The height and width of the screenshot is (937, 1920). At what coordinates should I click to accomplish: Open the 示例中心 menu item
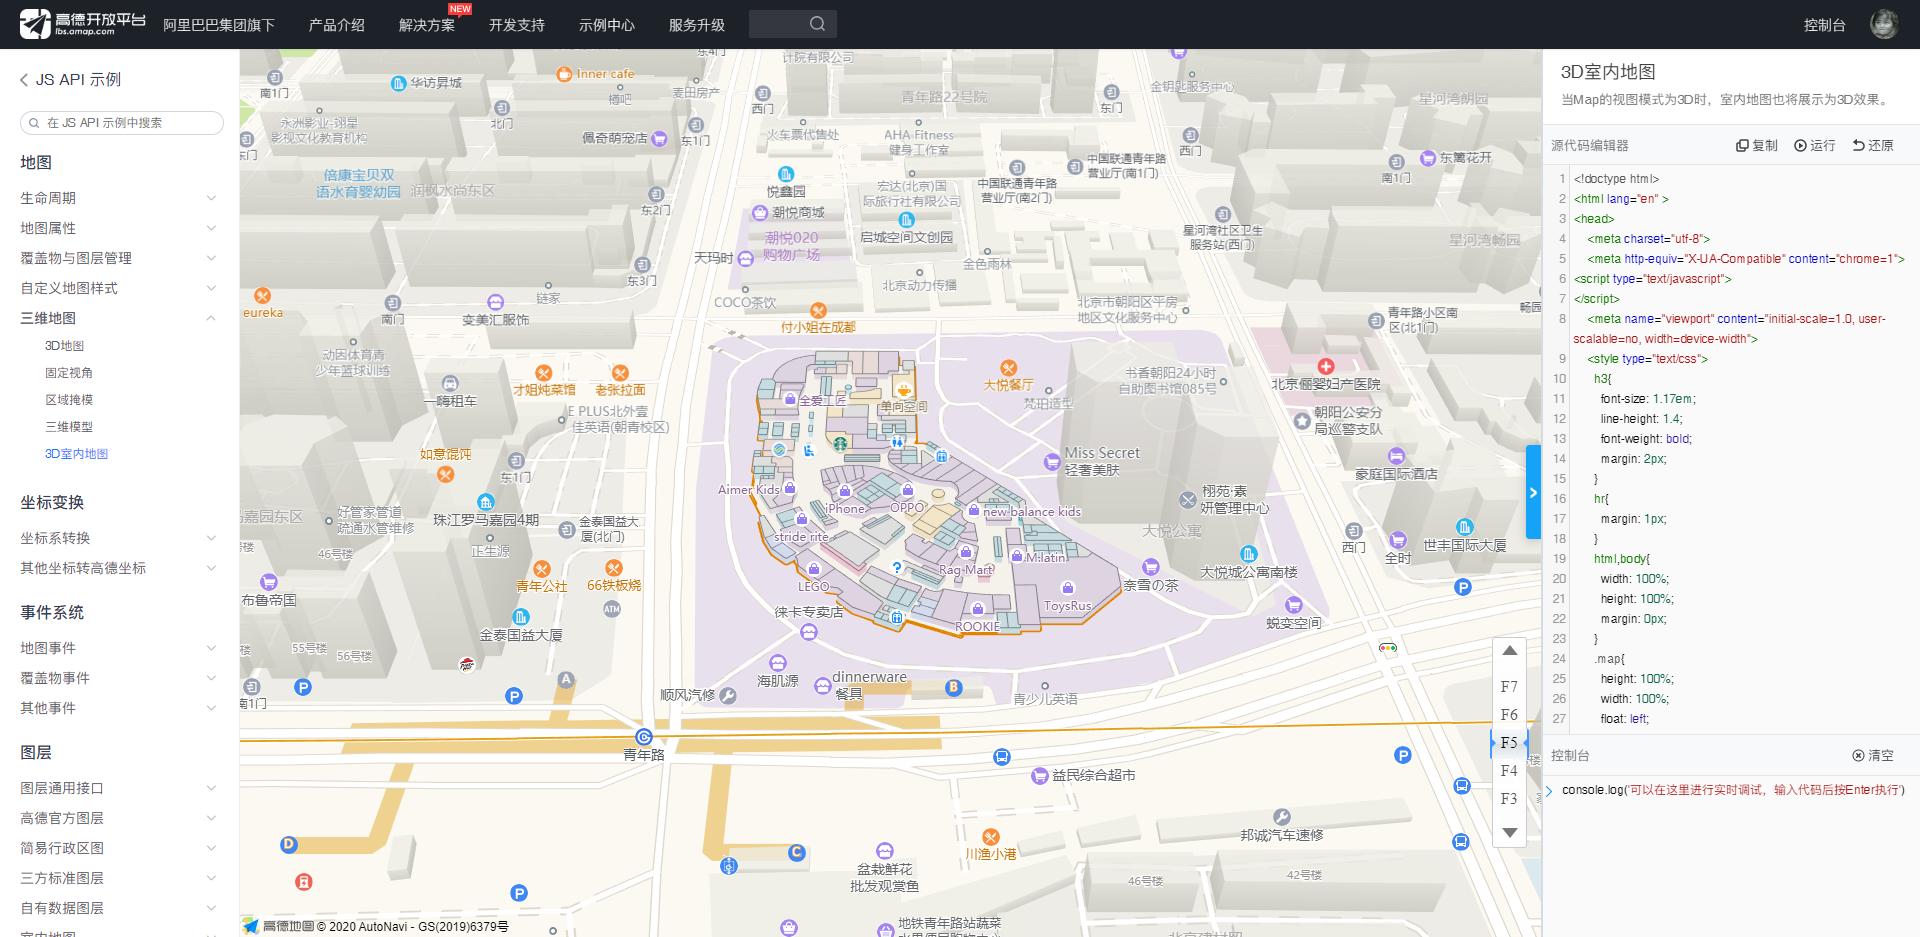pos(606,25)
